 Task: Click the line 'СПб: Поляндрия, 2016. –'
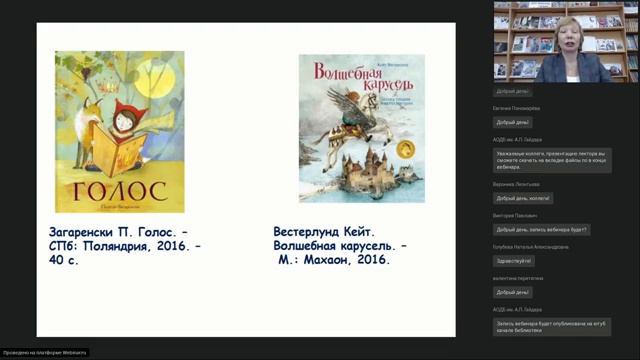[x=125, y=246]
